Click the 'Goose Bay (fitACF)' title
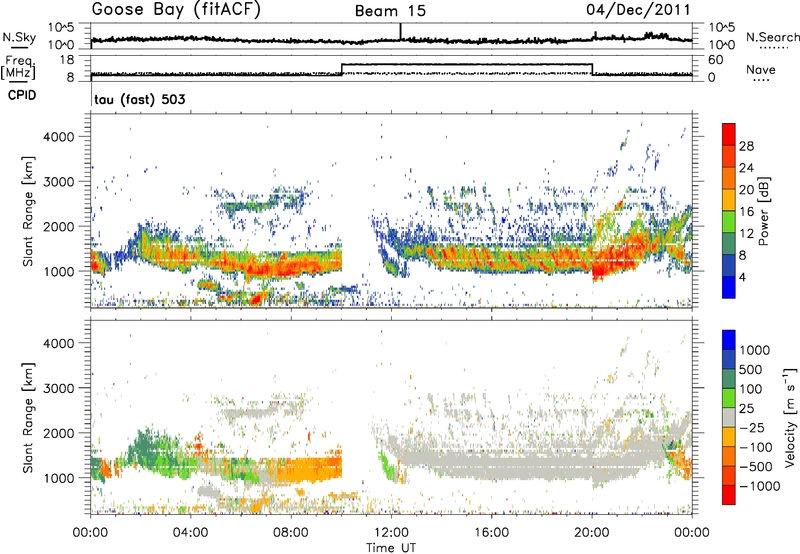 tap(176, 10)
